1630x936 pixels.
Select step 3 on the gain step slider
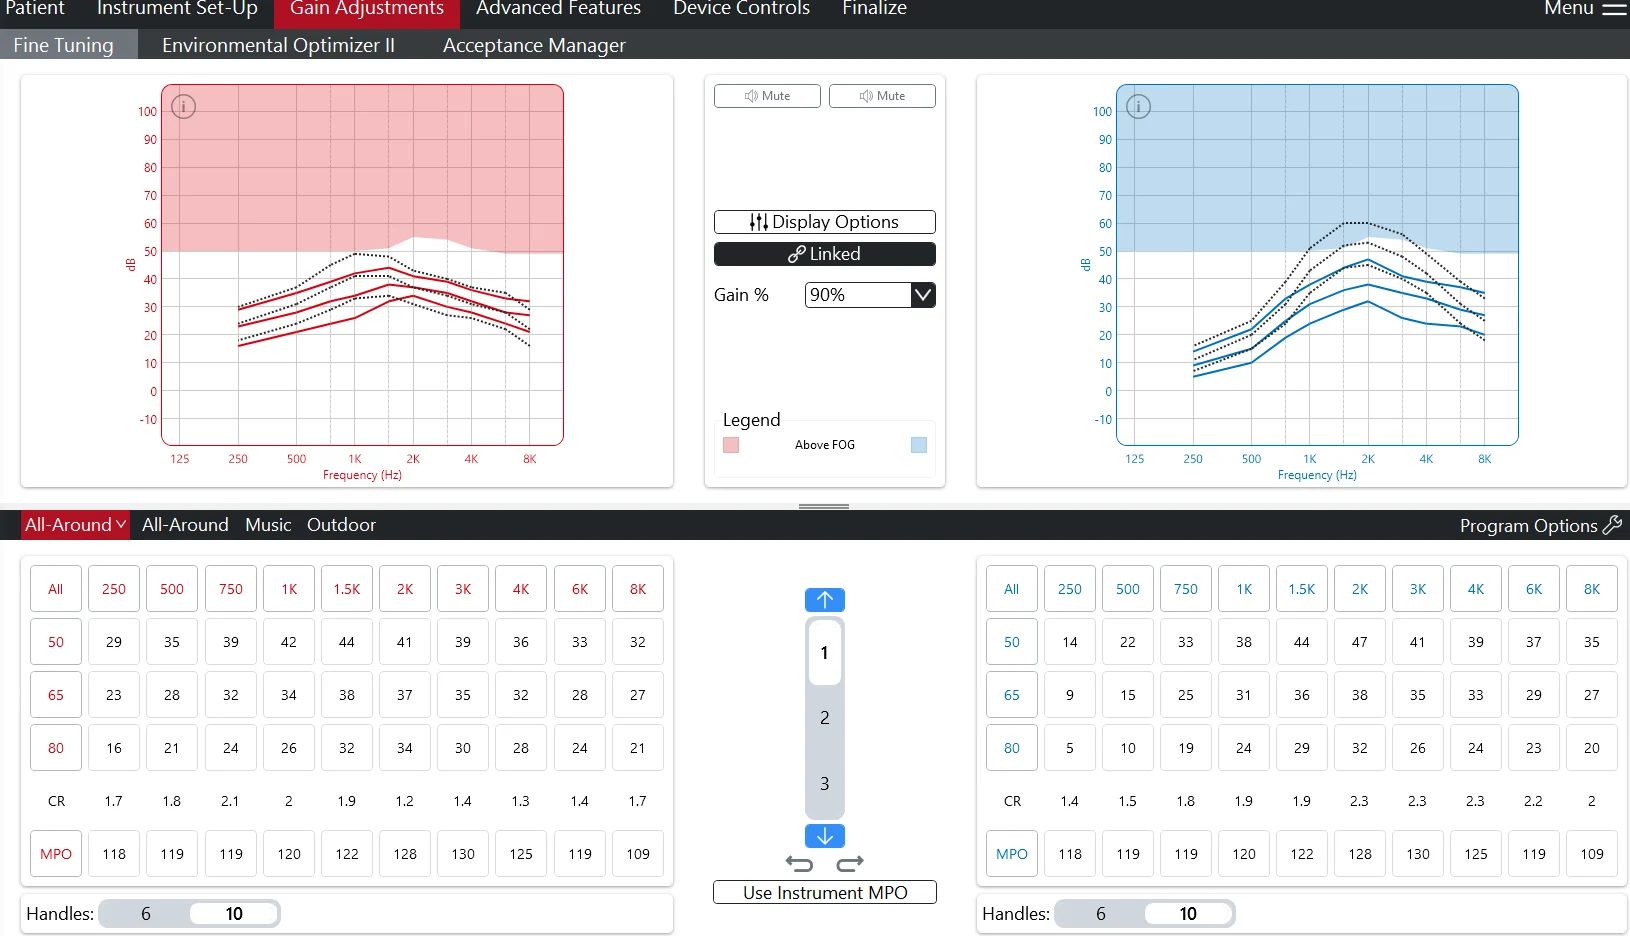click(825, 784)
